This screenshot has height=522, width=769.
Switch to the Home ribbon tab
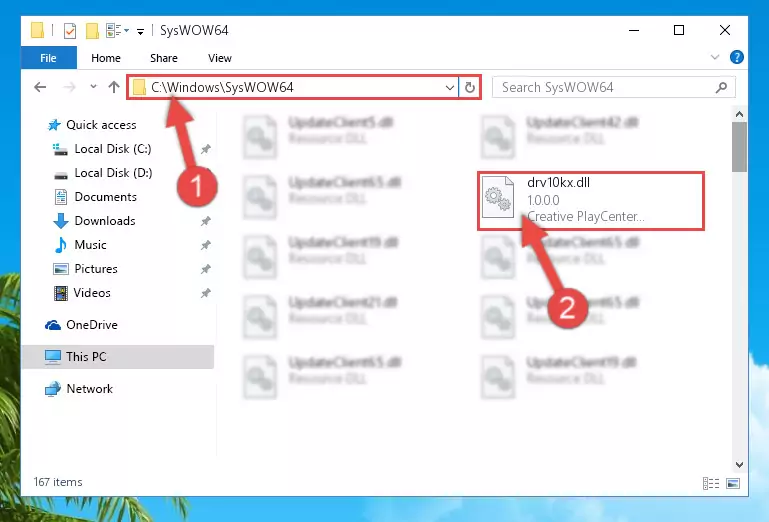[x=106, y=58]
